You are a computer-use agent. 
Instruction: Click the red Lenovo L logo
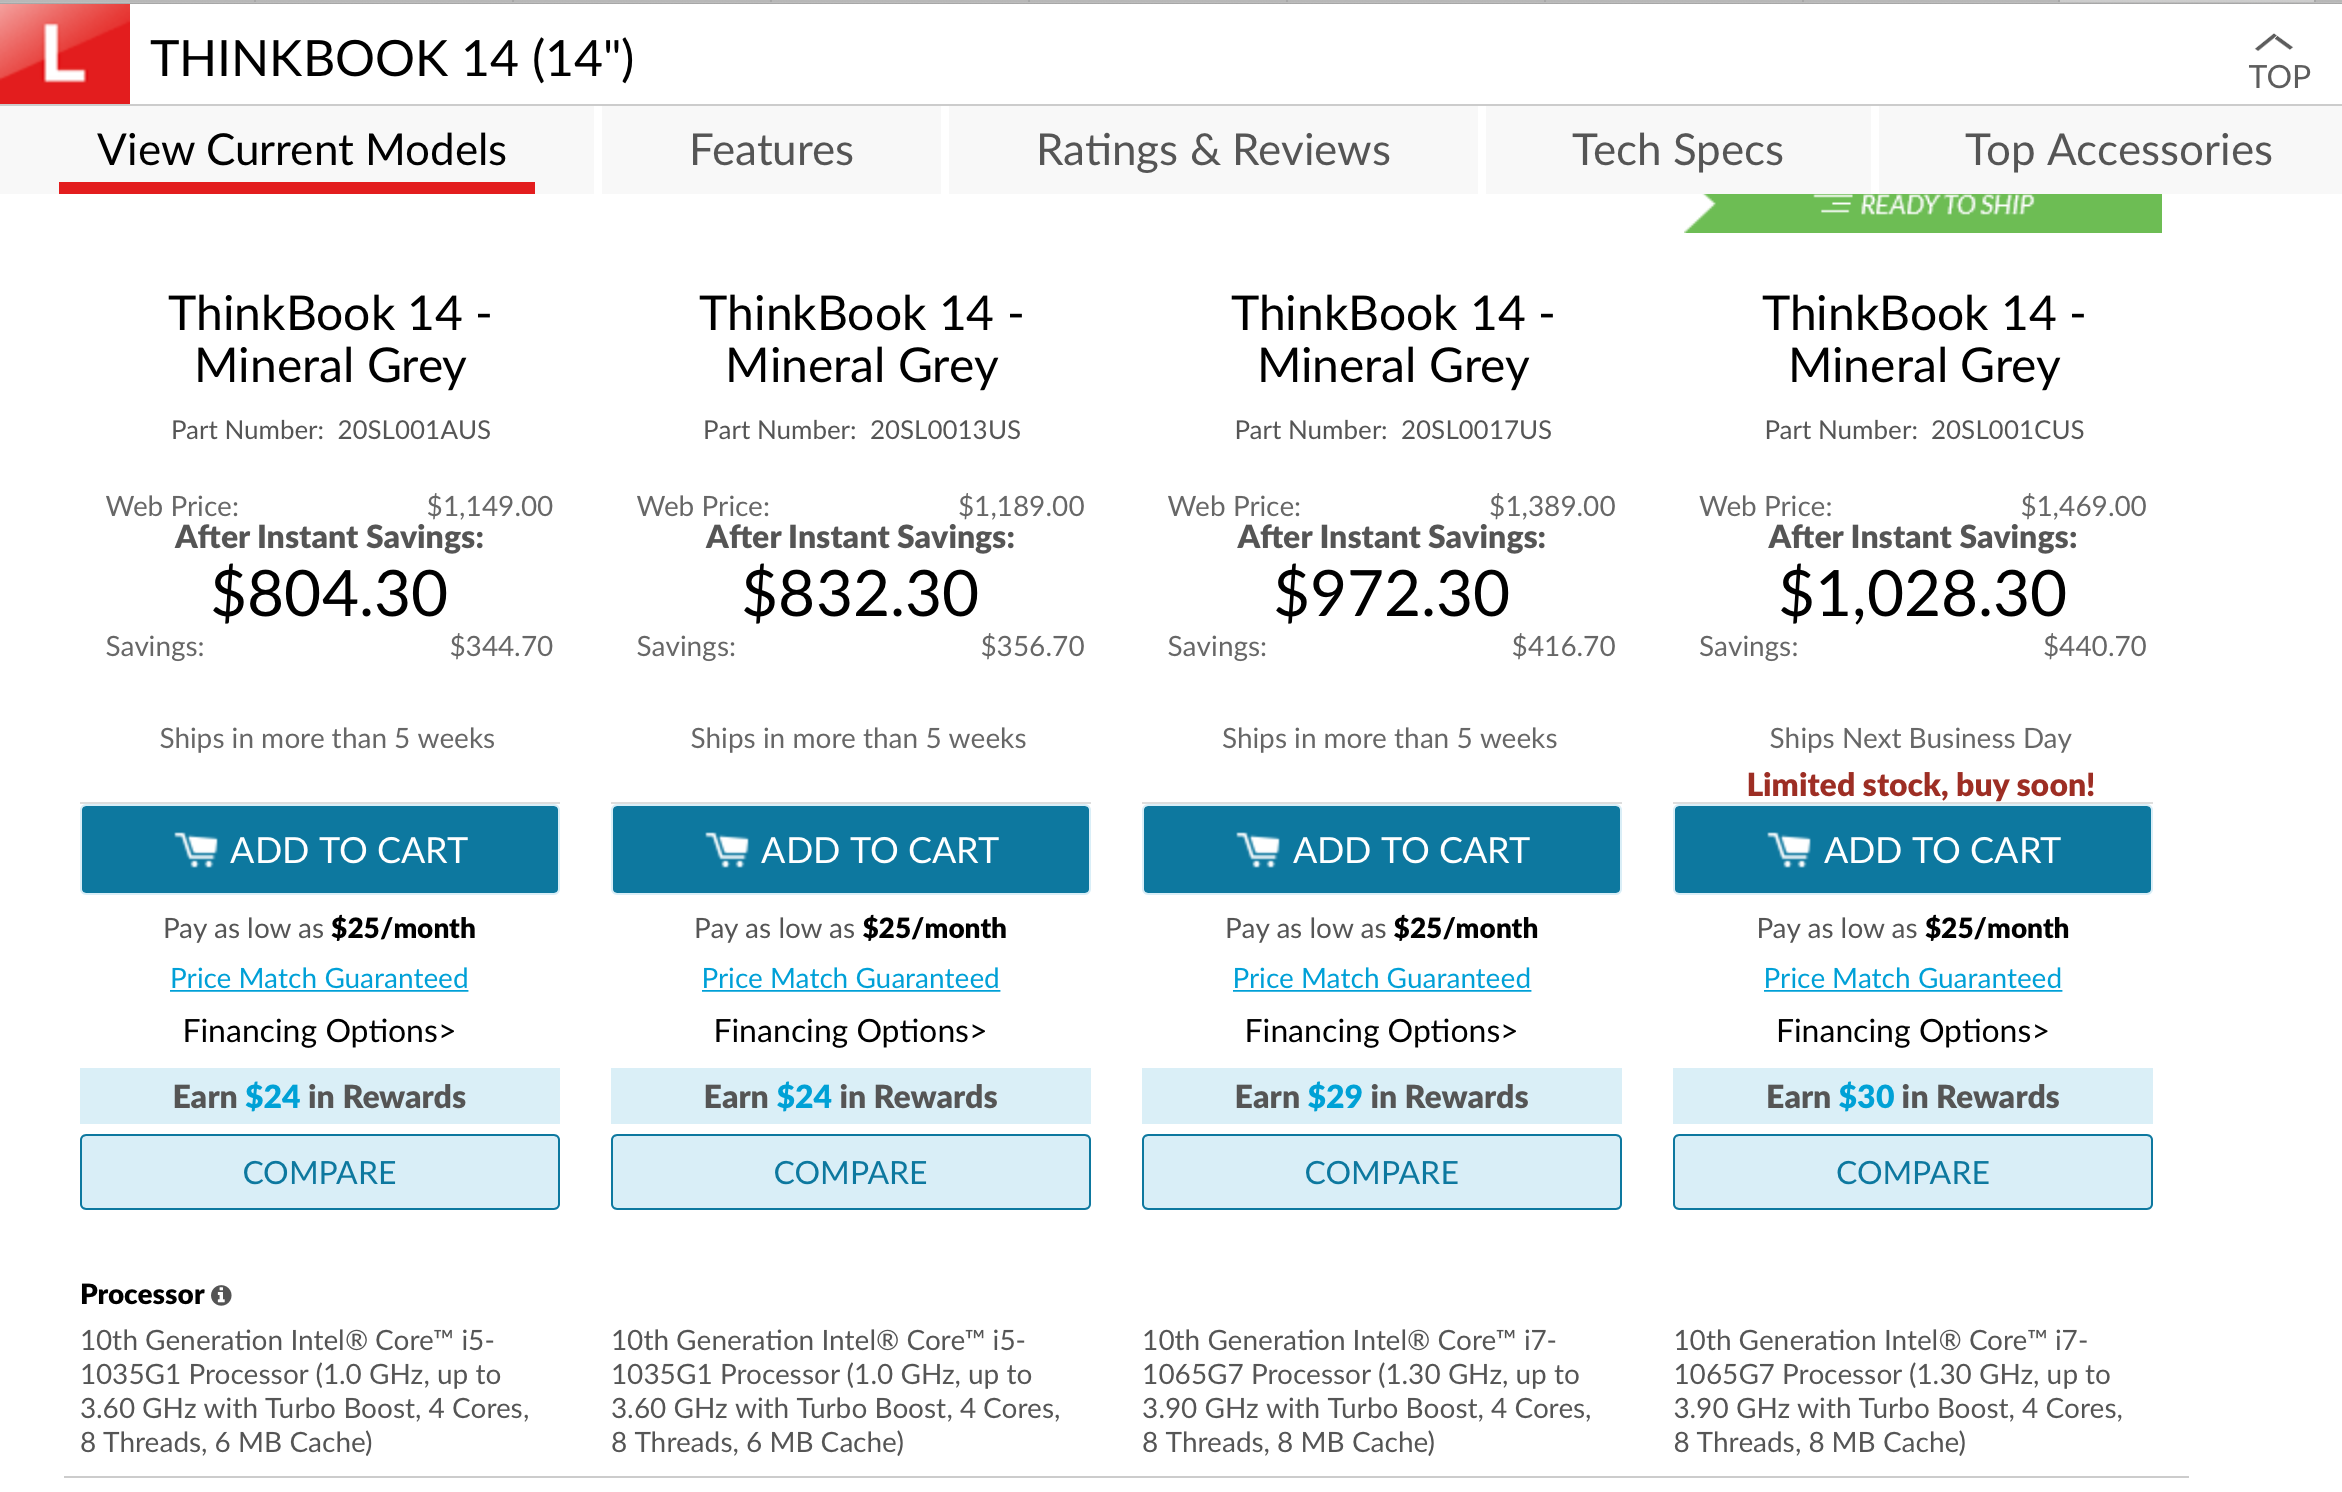65,54
